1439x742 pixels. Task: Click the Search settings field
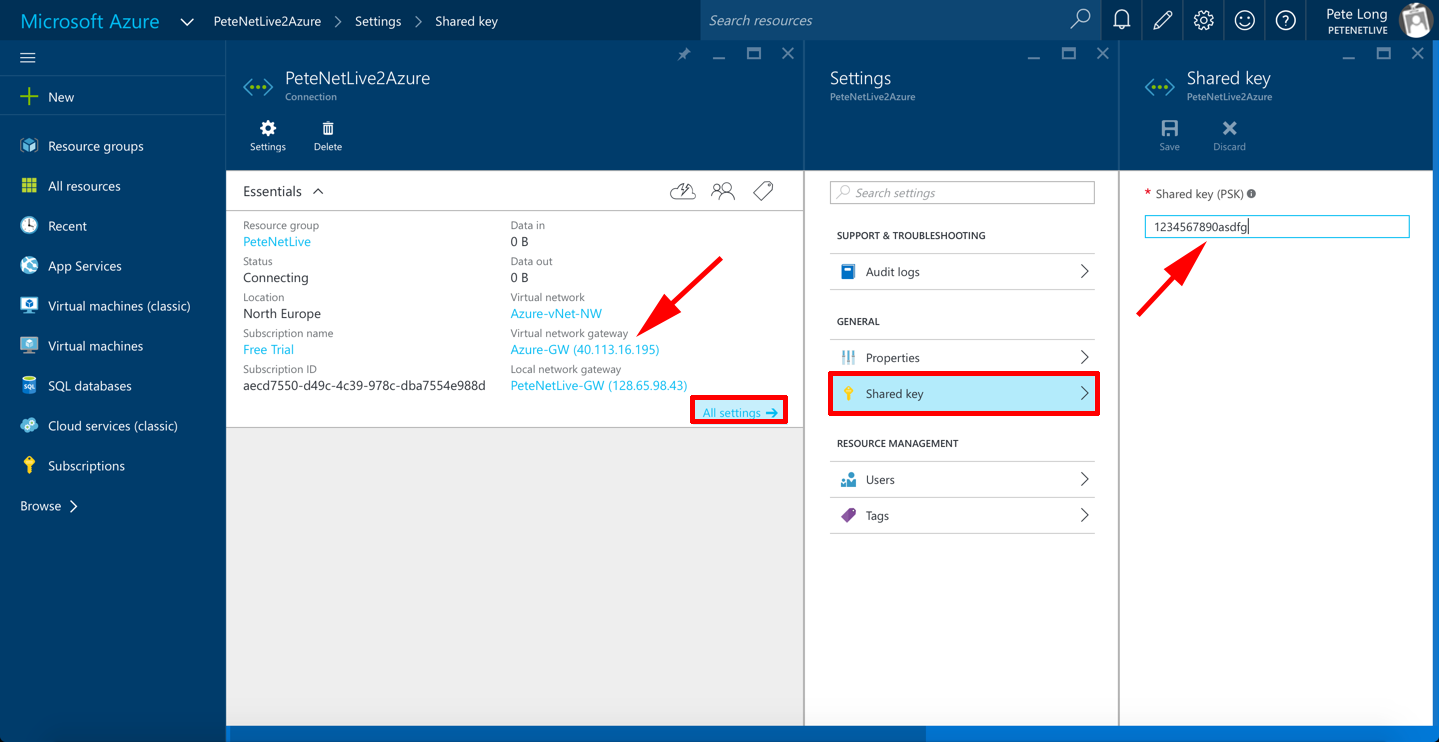(x=962, y=193)
